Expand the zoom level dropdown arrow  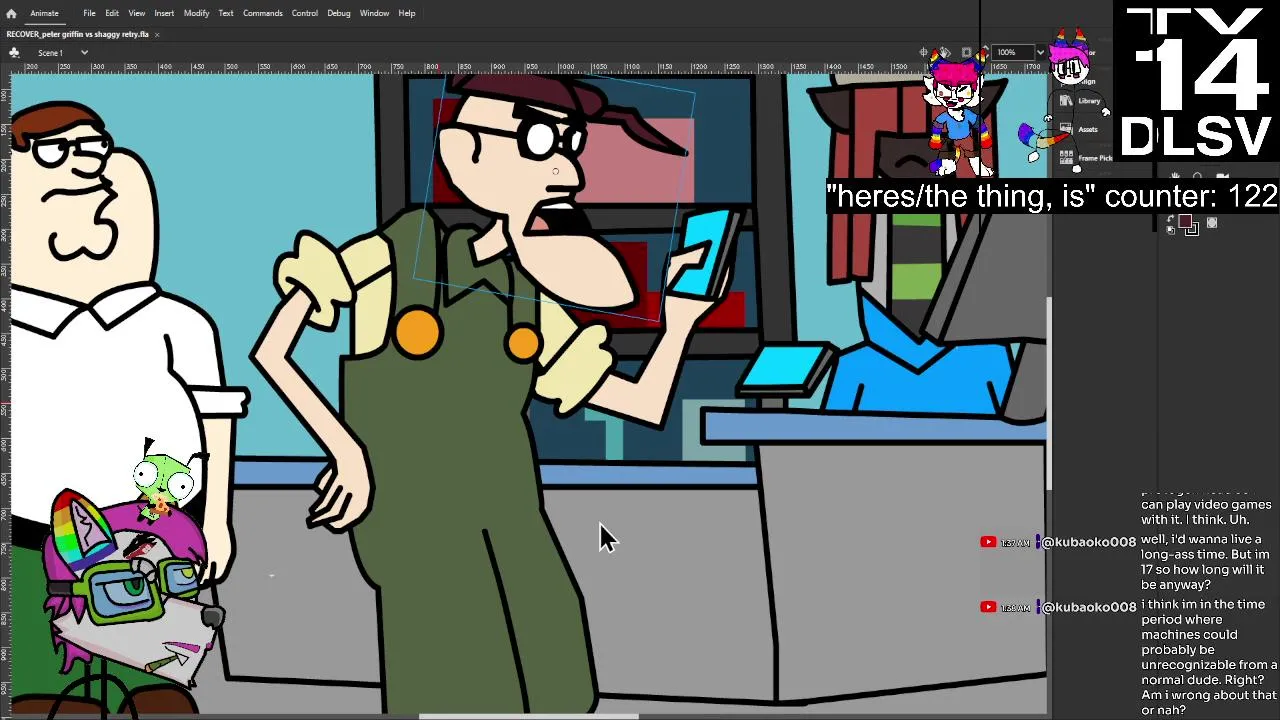coord(1040,52)
